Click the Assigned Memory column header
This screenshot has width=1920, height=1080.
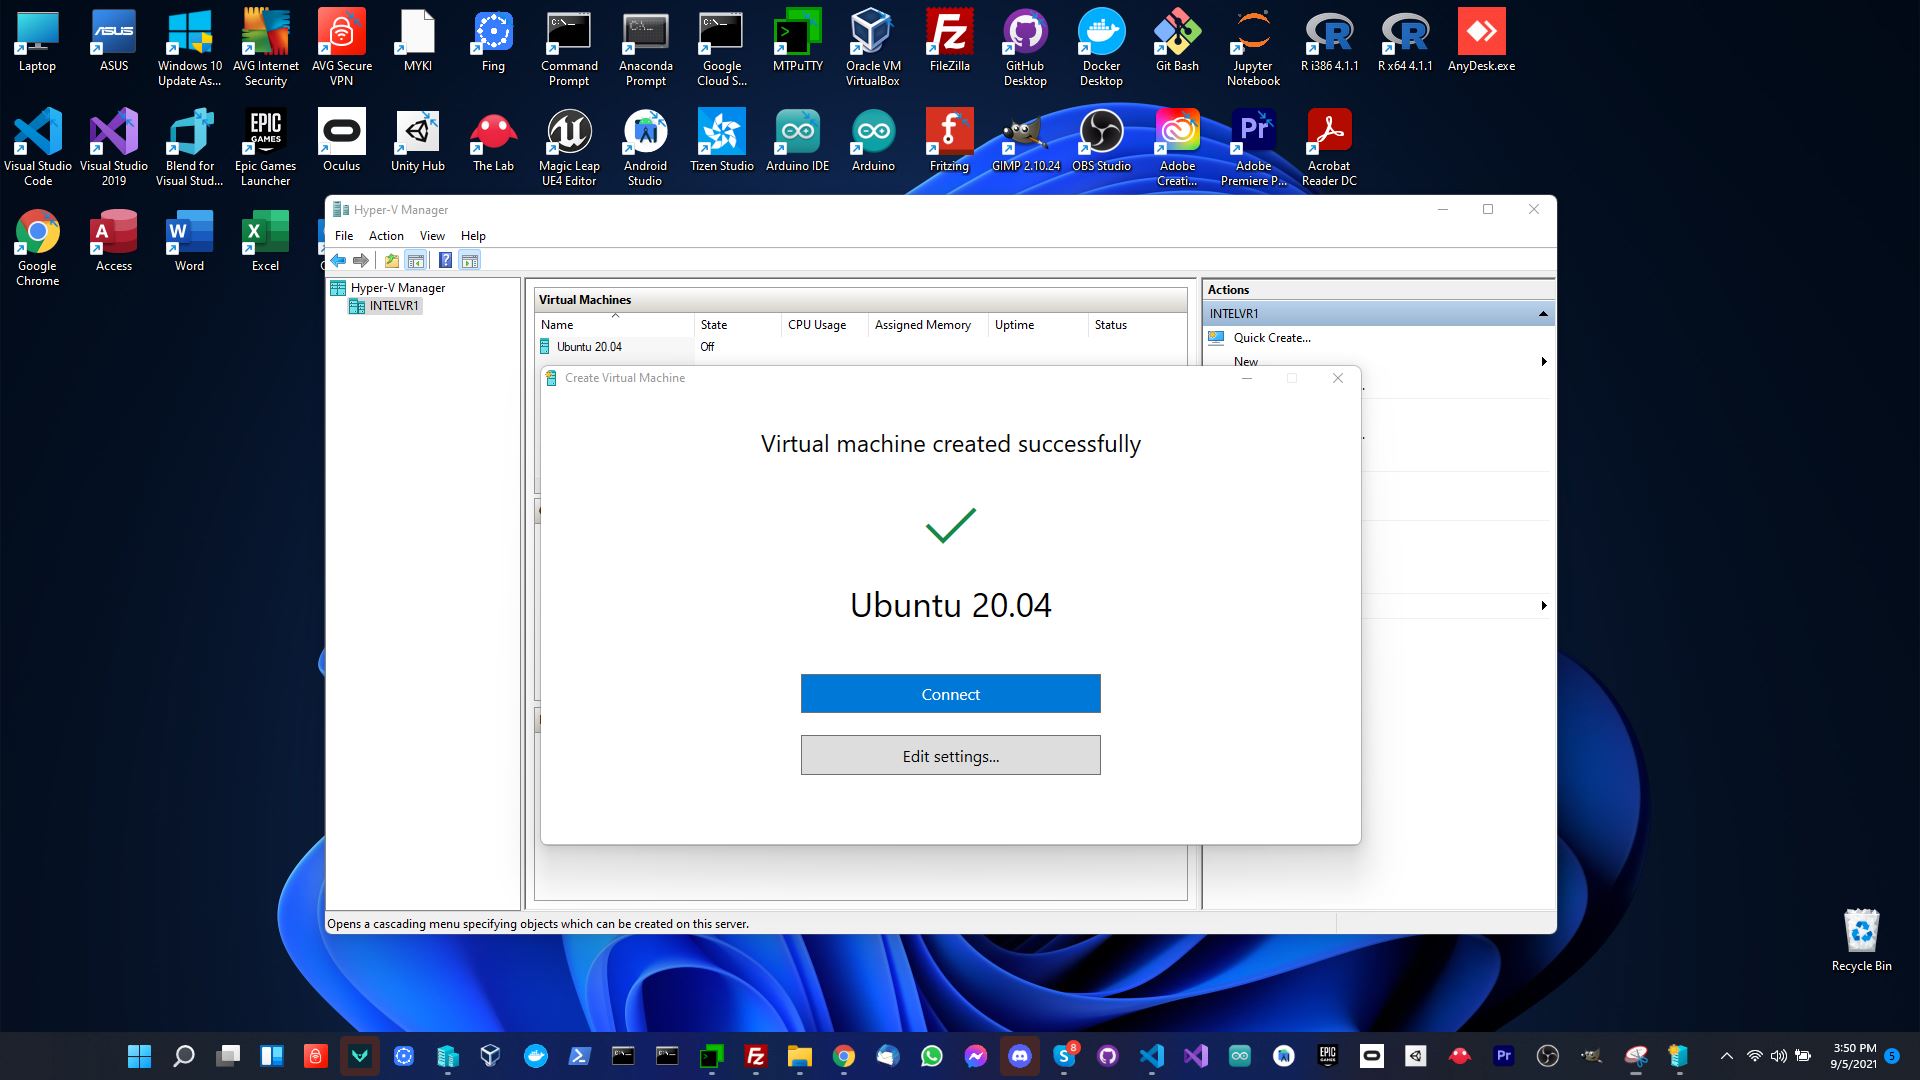(928, 325)
